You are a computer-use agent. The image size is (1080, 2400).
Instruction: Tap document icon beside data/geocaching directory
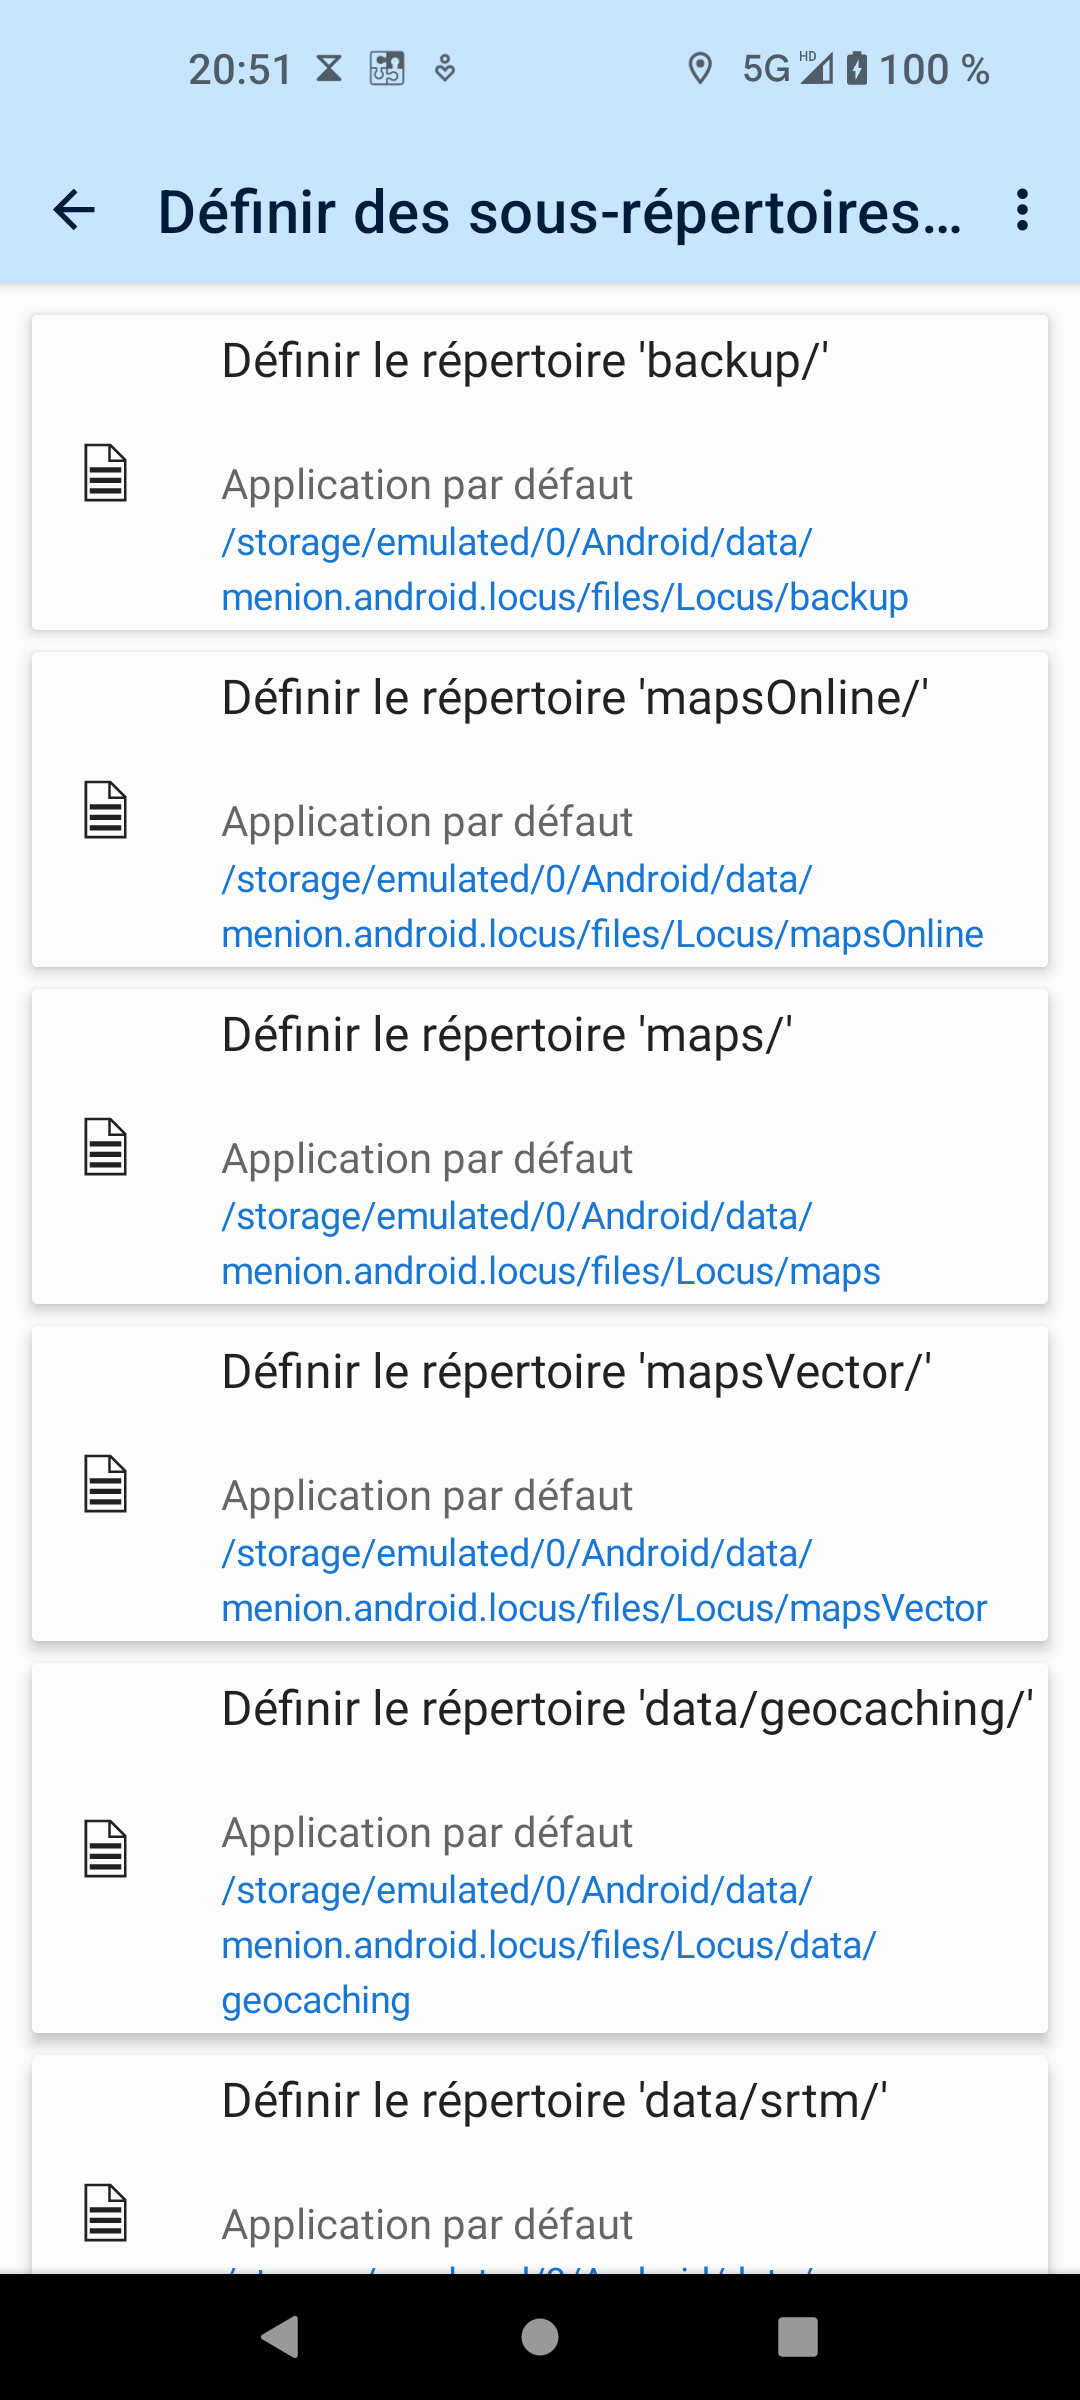(105, 1849)
